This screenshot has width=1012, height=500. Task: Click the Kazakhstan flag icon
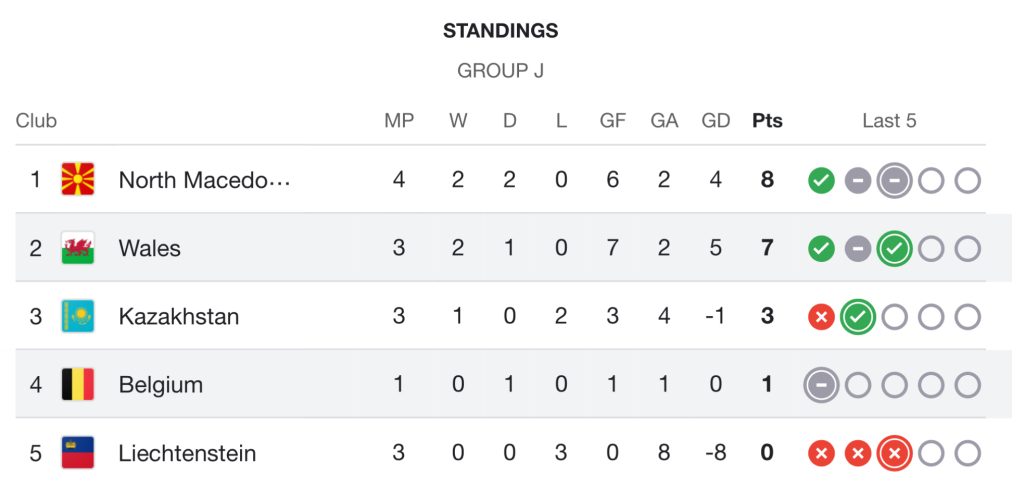[78, 317]
